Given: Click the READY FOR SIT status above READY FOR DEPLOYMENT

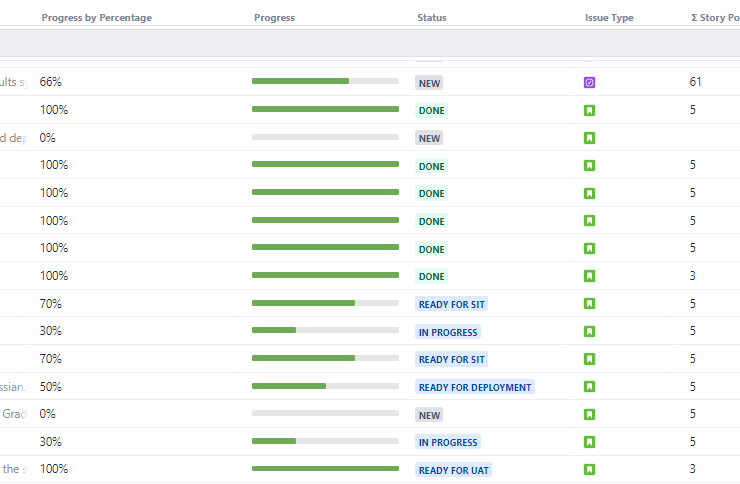Looking at the screenshot, I should [452, 359].
